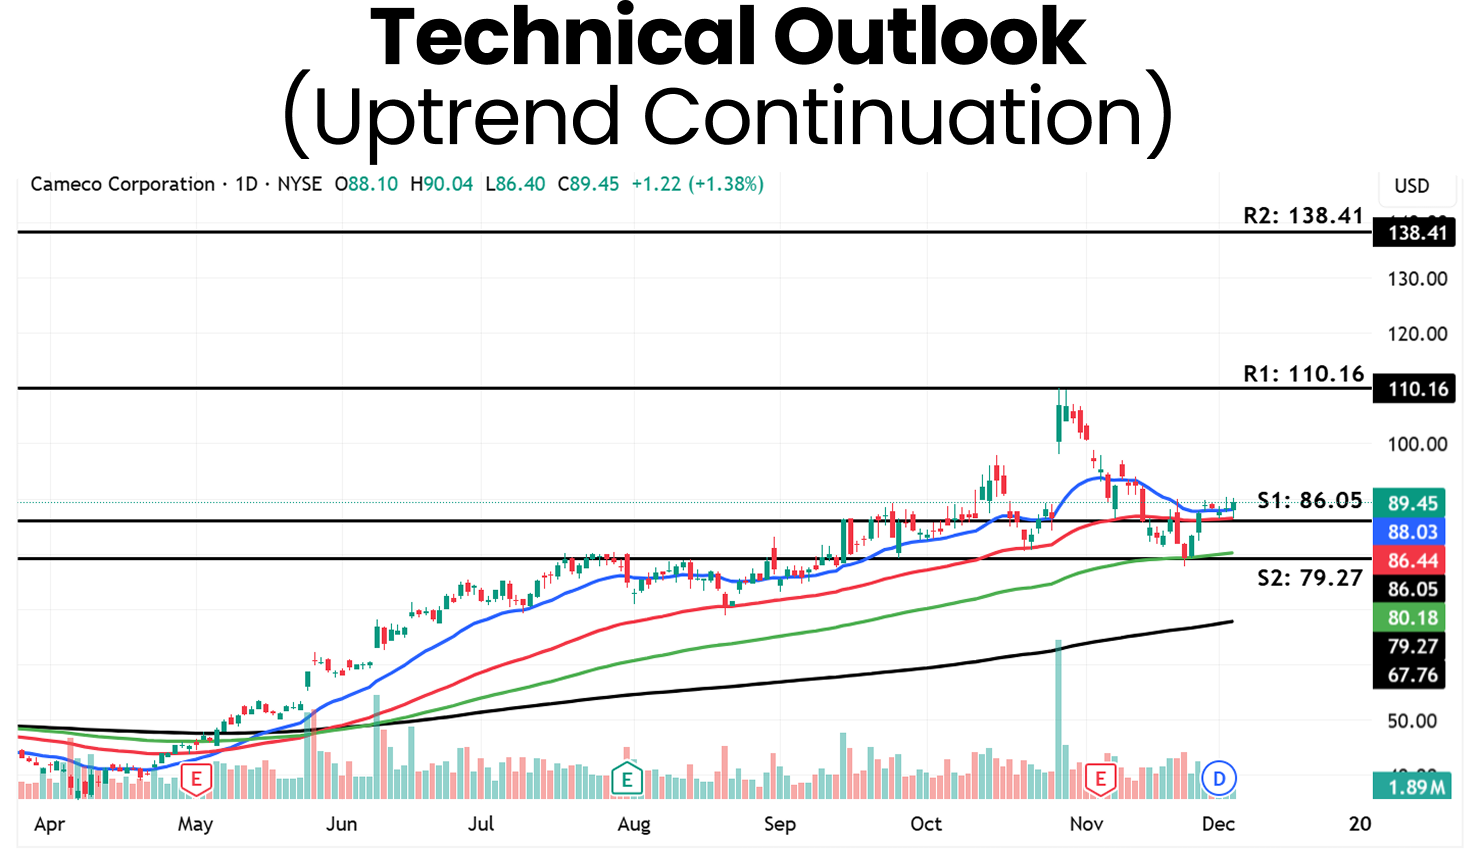The width and height of the screenshot is (1480, 861).
Task: Open the blue dividend marker near December
Action: pyautogui.click(x=1219, y=778)
